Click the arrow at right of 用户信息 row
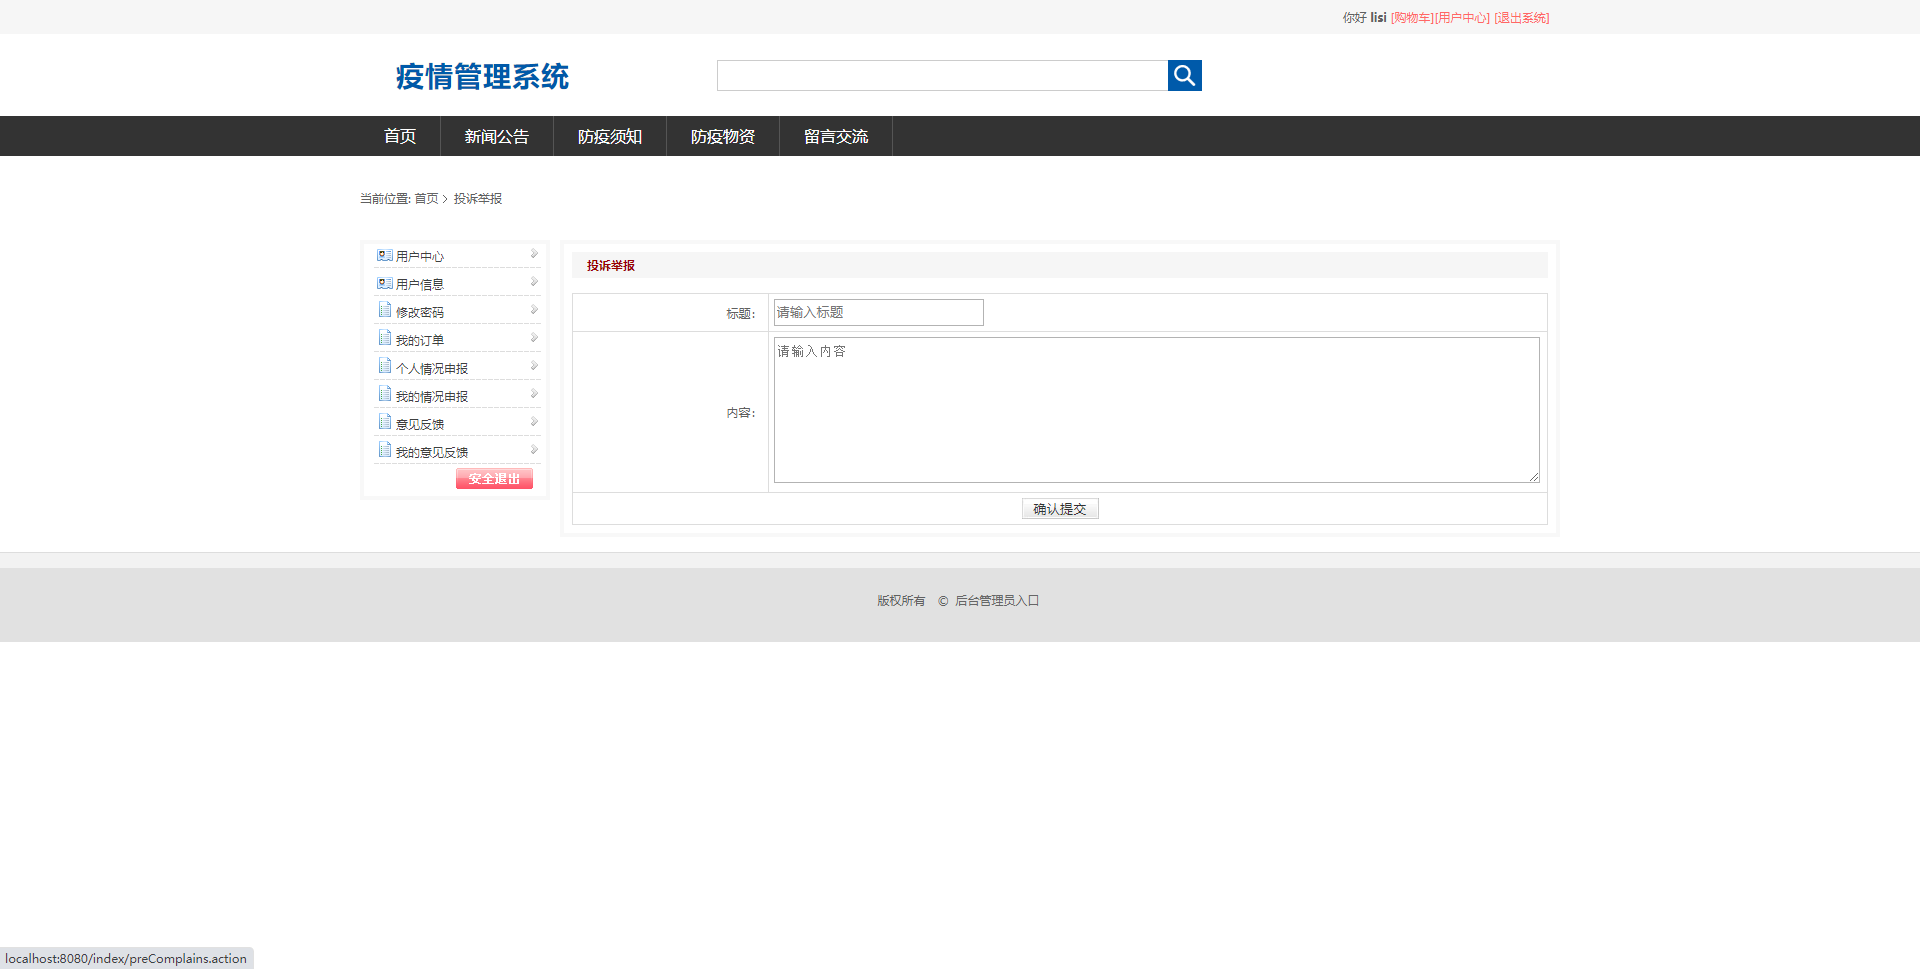Screen dimensions: 1920x969 tap(534, 282)
